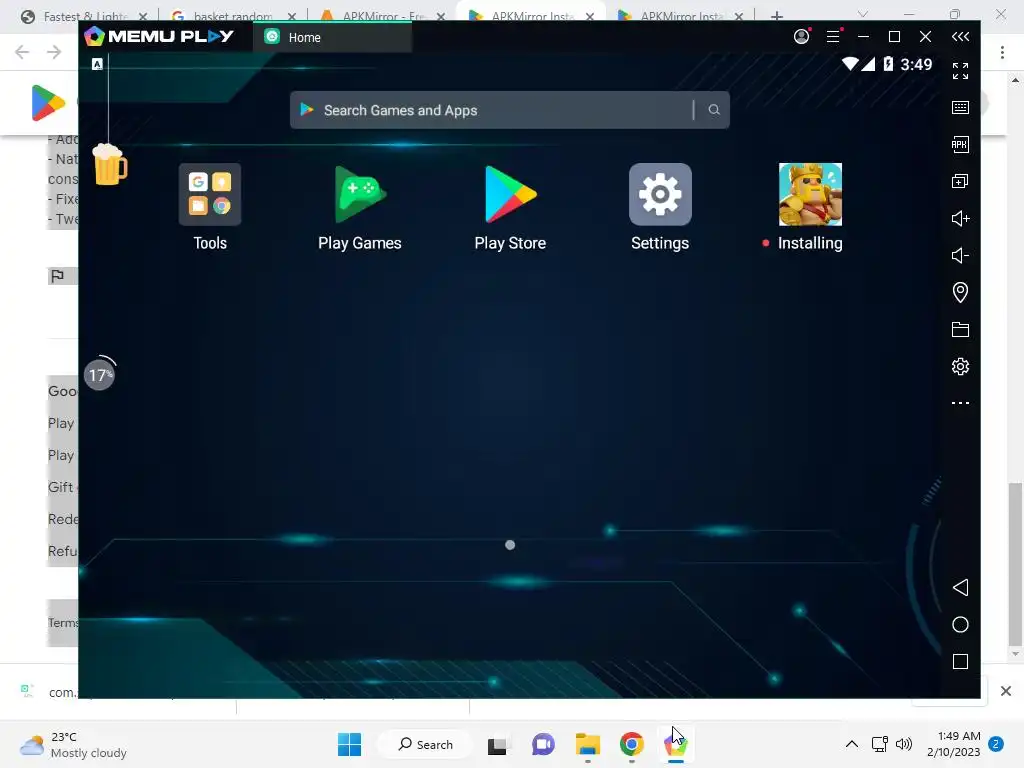Image resolution: width=1024 pixels, height=768 pixels.
Task: Open a new Chrome tab
Action: (x=776, y=16)
